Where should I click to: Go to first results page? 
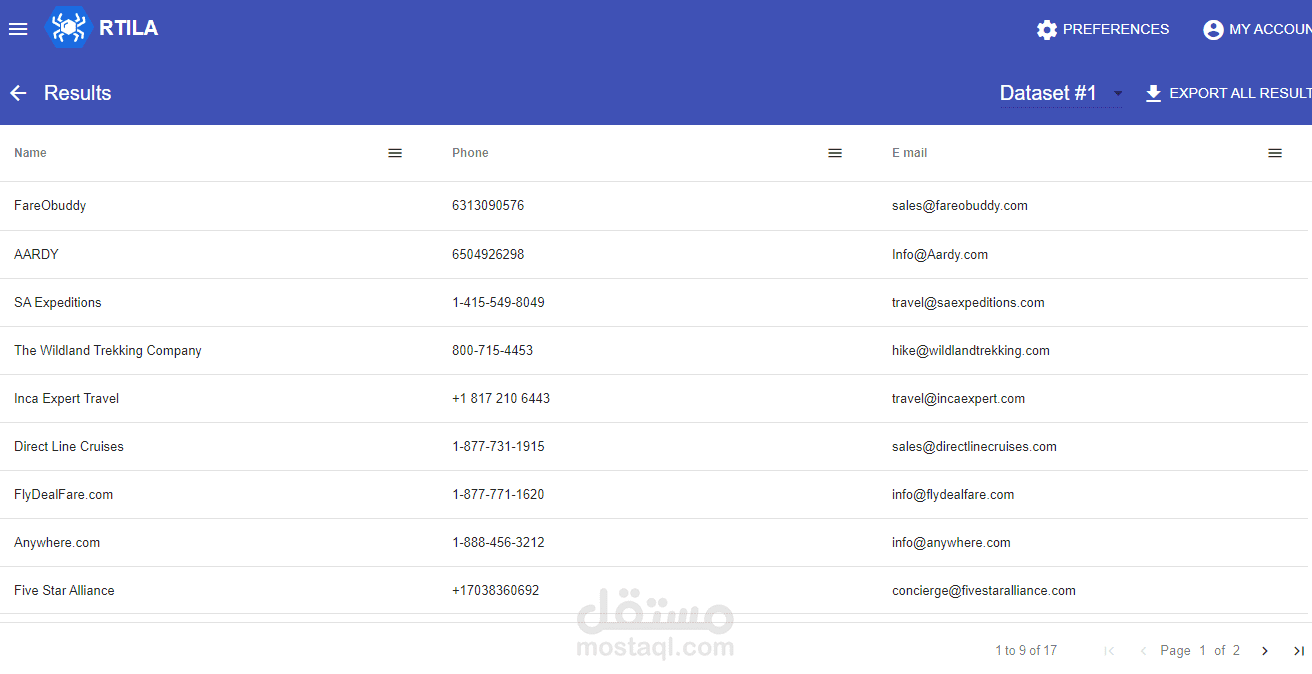tap(1109, 651)
